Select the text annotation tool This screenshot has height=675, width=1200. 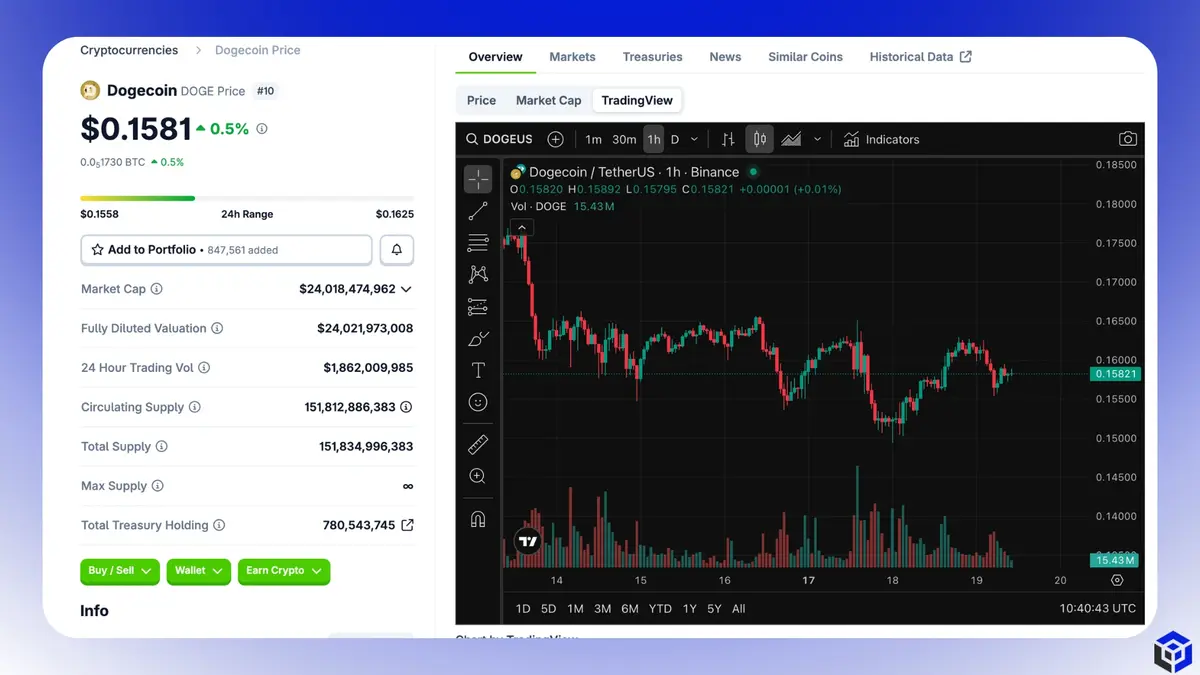(x=478, y=370)
